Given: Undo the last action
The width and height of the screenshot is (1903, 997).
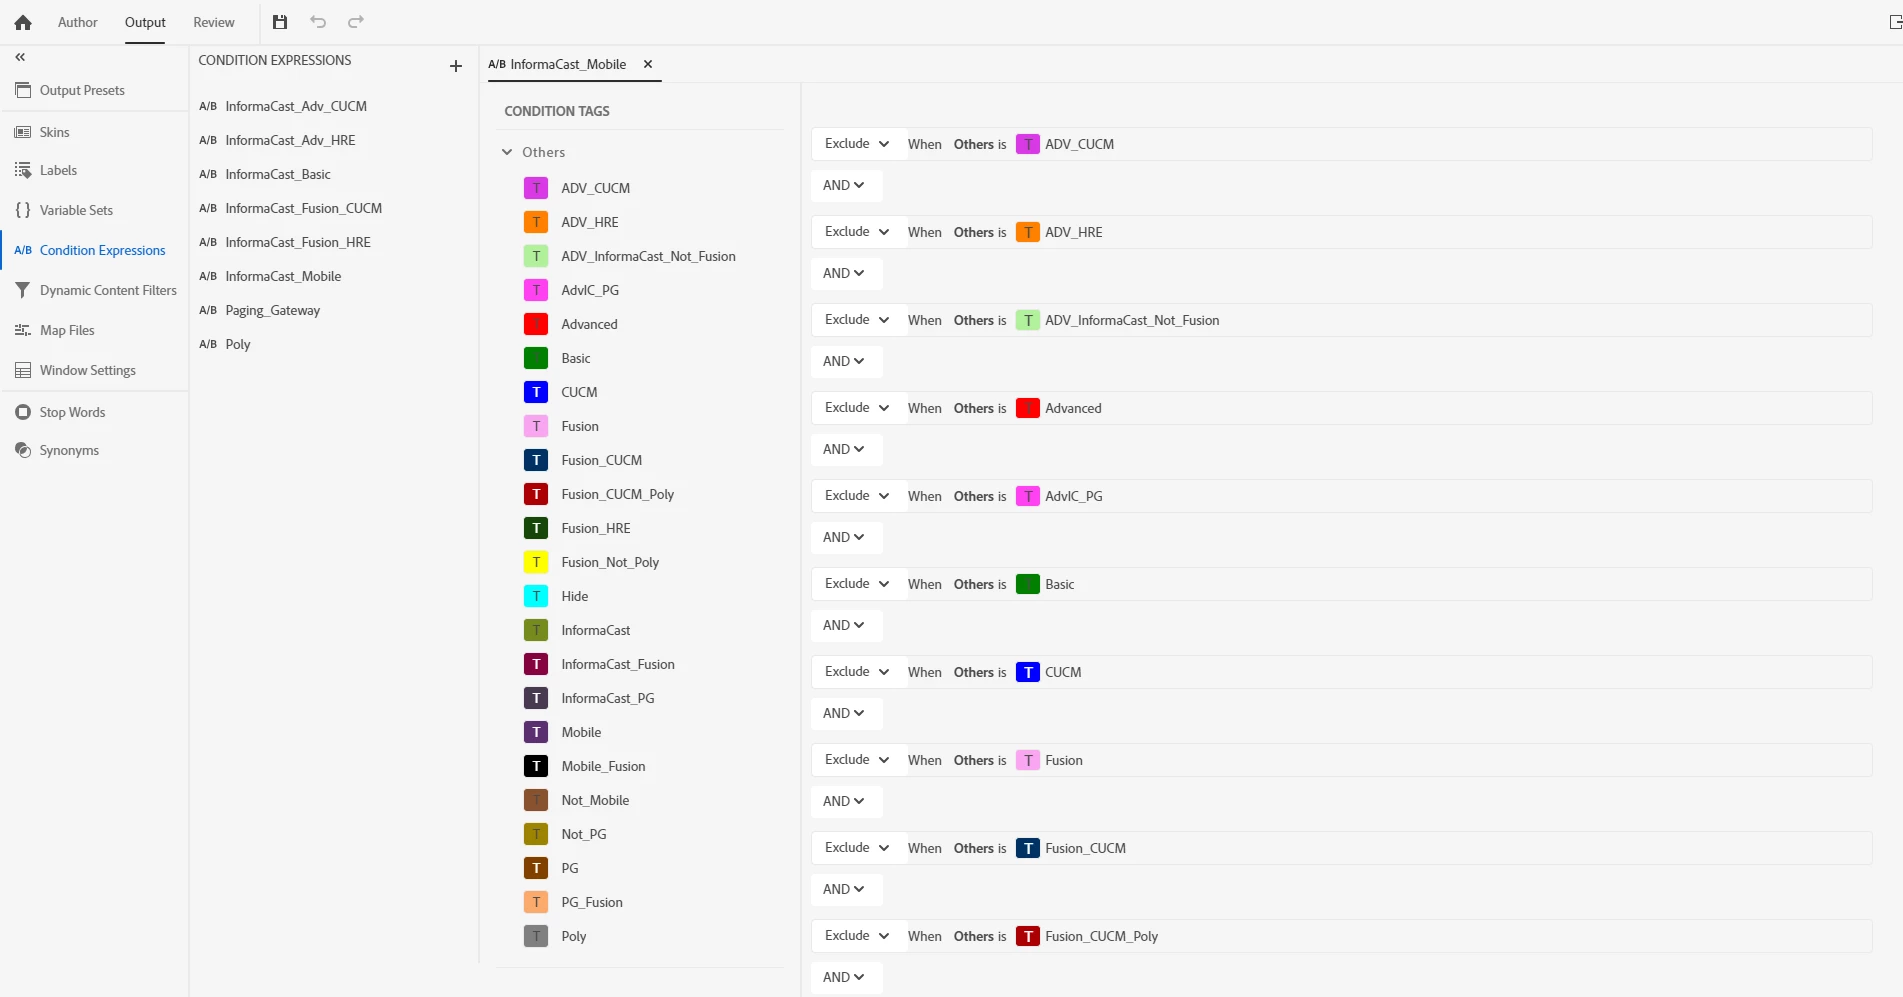Looking at the screenshot, I should pyautogui.click(x=318, y=22).
